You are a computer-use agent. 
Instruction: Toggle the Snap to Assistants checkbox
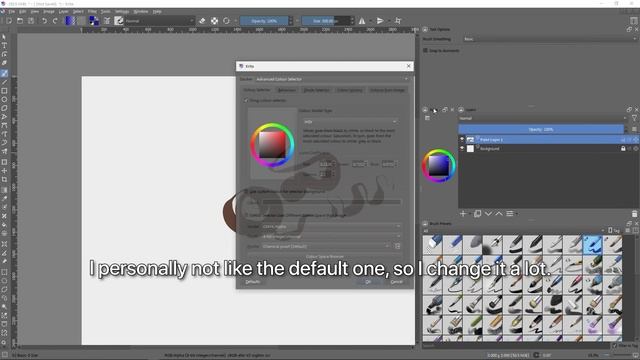(x=425, y=50)
